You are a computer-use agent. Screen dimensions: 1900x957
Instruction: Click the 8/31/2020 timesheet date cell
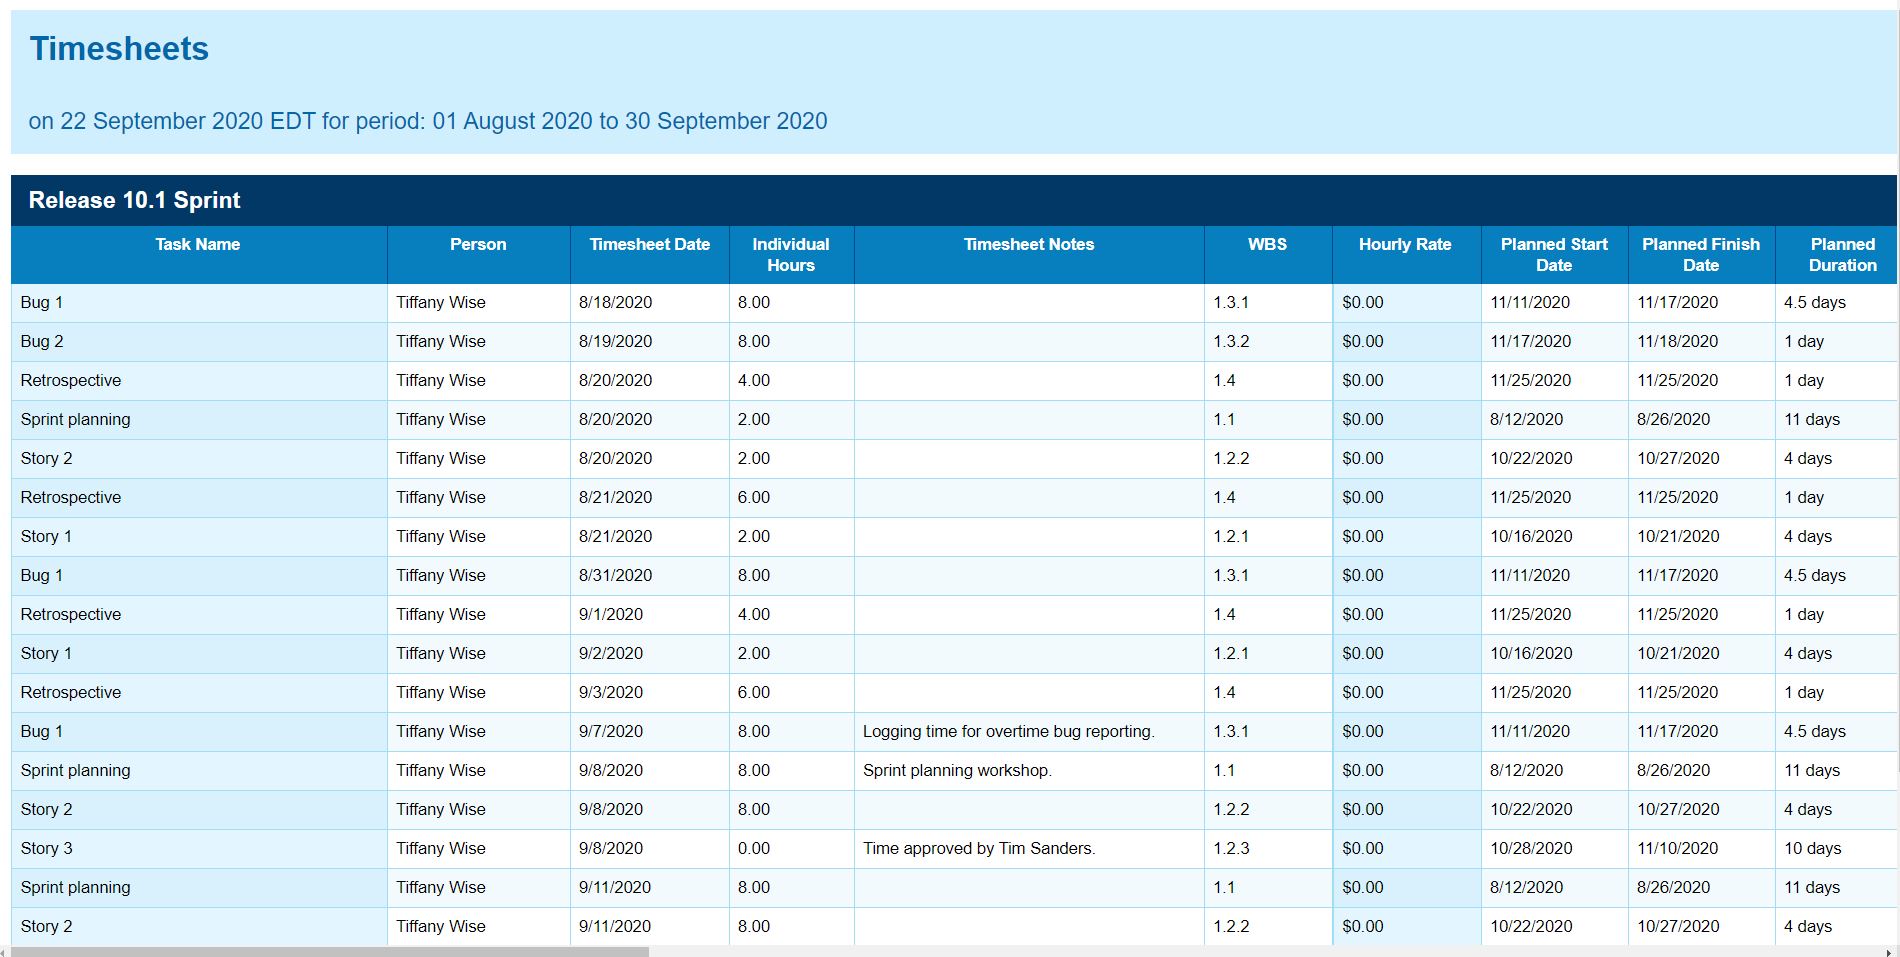[650, 575]
